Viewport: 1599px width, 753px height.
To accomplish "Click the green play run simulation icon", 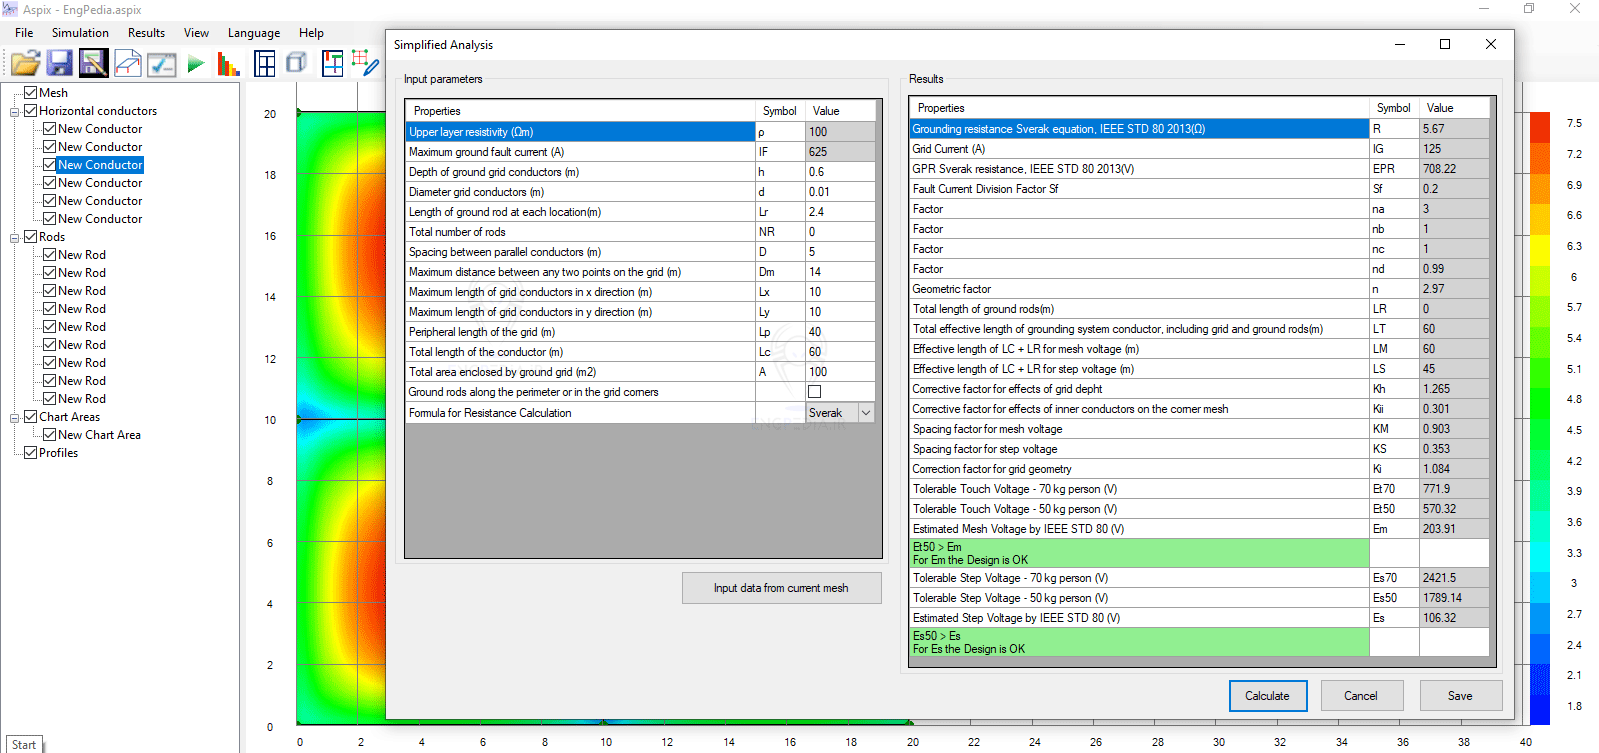I will tap(196, 64).
